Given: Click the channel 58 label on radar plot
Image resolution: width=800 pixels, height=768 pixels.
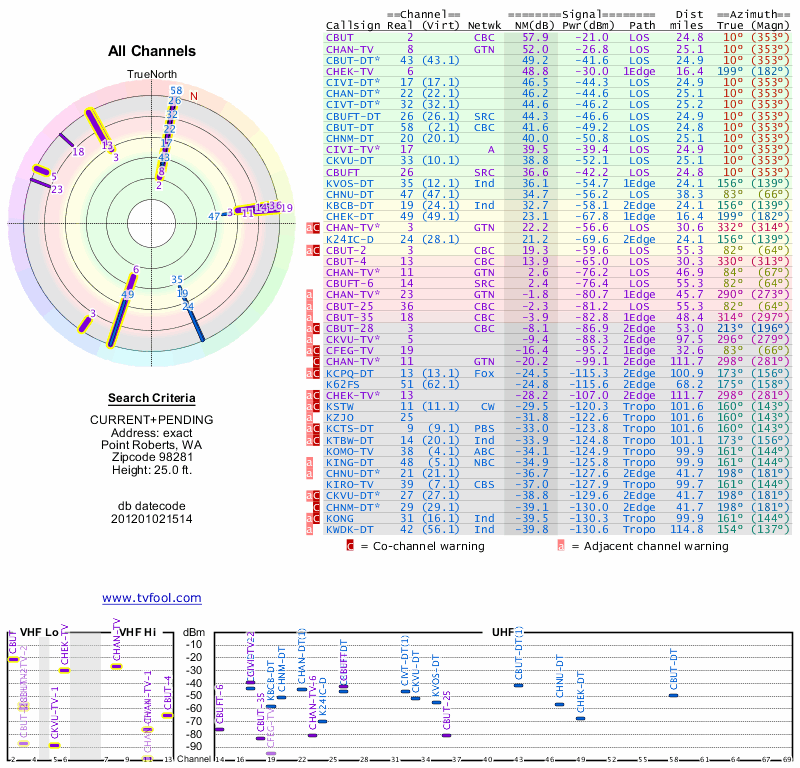Looking at the screenshot, I should click(x=176, y=91).
